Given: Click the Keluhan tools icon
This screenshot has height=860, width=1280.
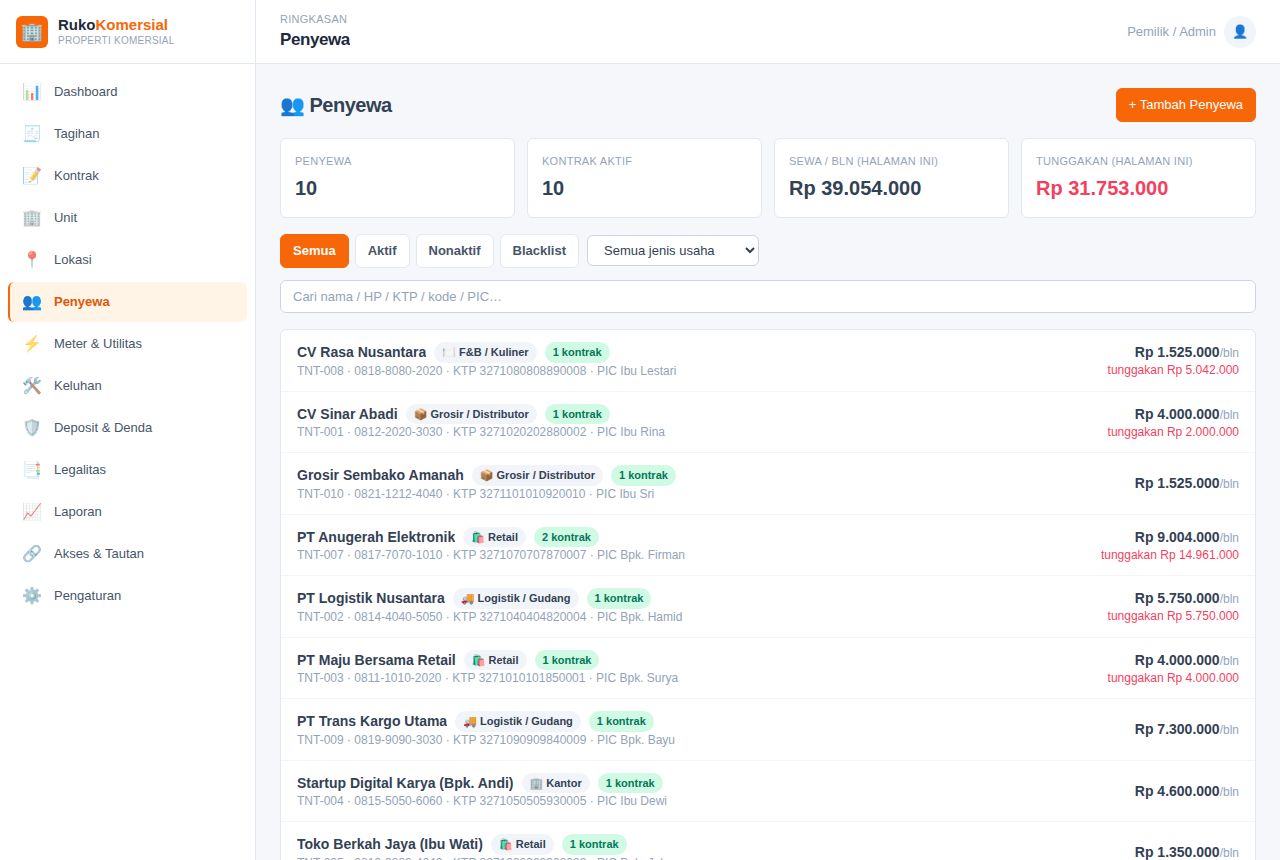Looking at the screenshot, I should click(32, 386).
